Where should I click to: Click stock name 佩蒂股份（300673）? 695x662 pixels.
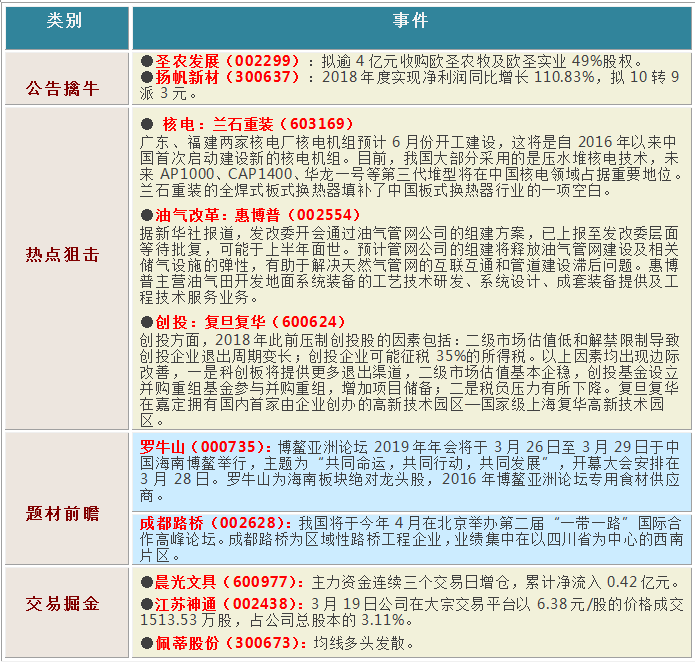231,643
